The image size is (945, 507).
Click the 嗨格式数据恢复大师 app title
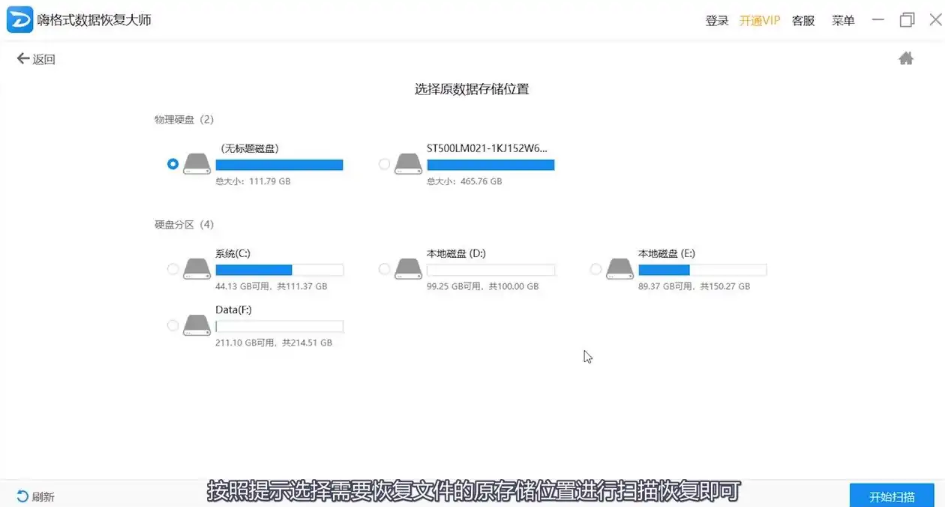(94, 20)
